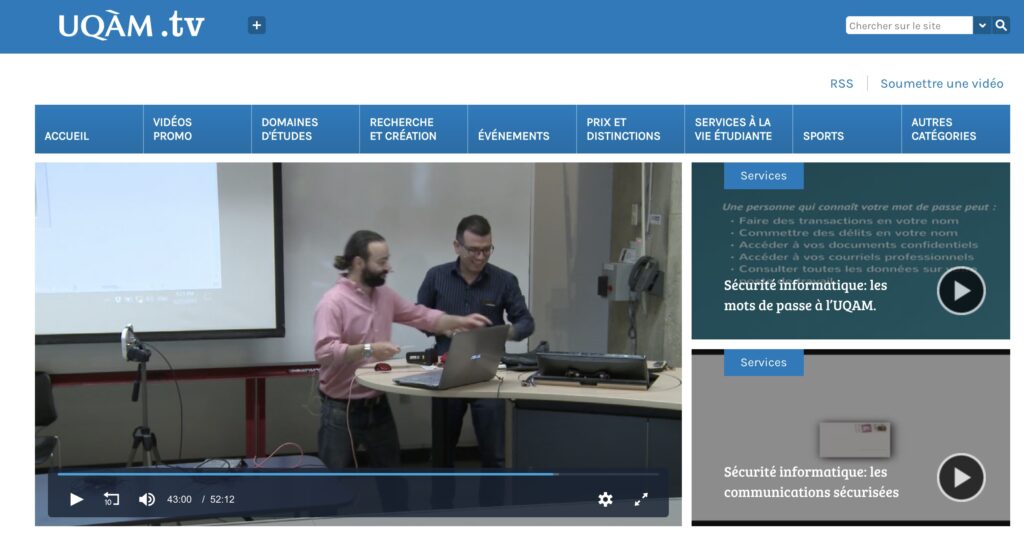The image size is (1024, 540).
Task: Expand the search options dropdown arrow
Action: [982, 25]
